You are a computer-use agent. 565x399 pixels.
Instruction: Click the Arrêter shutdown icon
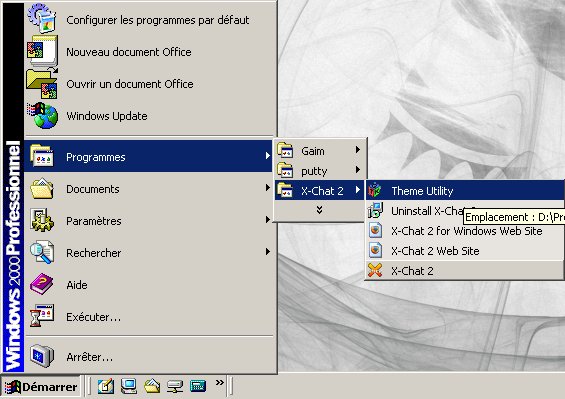42,356
